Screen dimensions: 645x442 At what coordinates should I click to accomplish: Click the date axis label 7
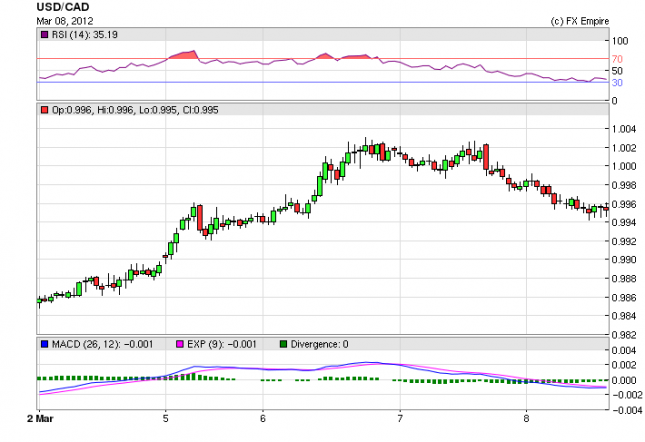point(400,419)
